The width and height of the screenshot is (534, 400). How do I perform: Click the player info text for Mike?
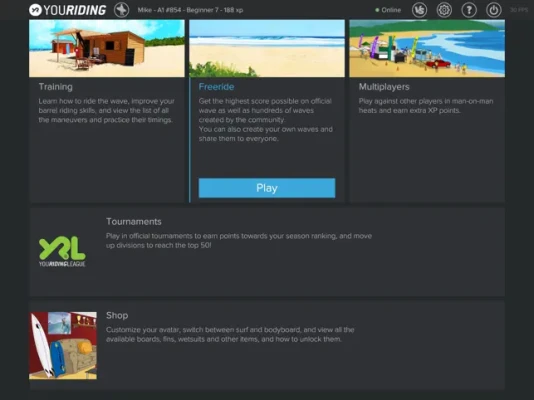click(190, 10)
